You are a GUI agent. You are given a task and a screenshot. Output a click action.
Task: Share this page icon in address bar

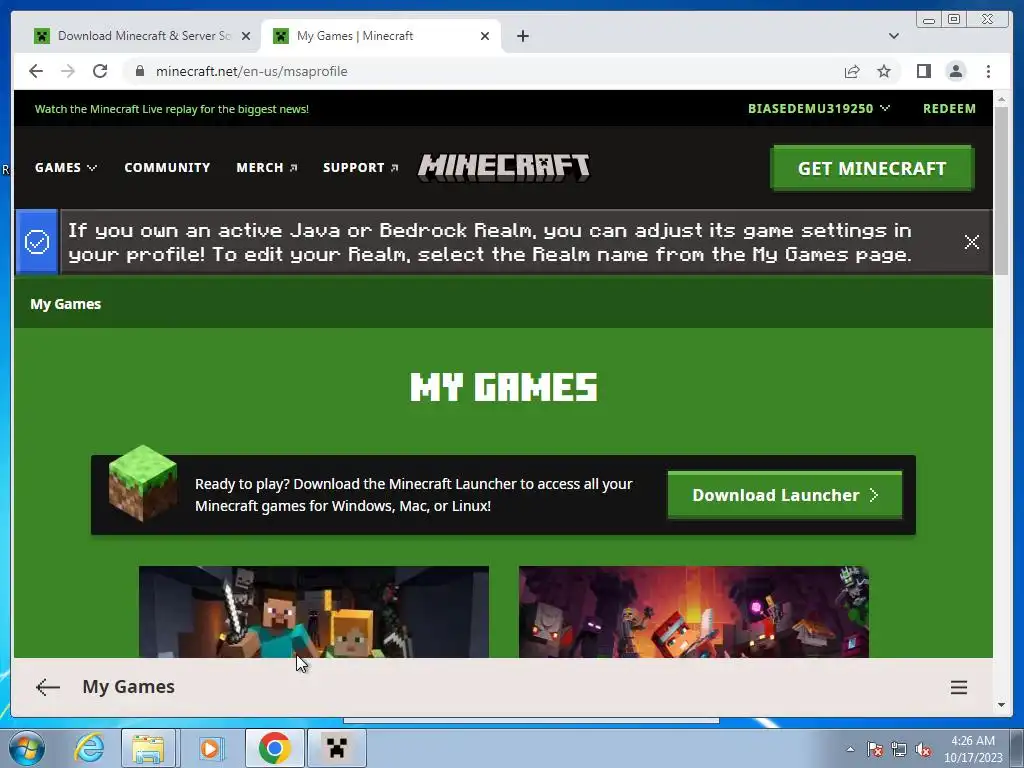(852, 72)
